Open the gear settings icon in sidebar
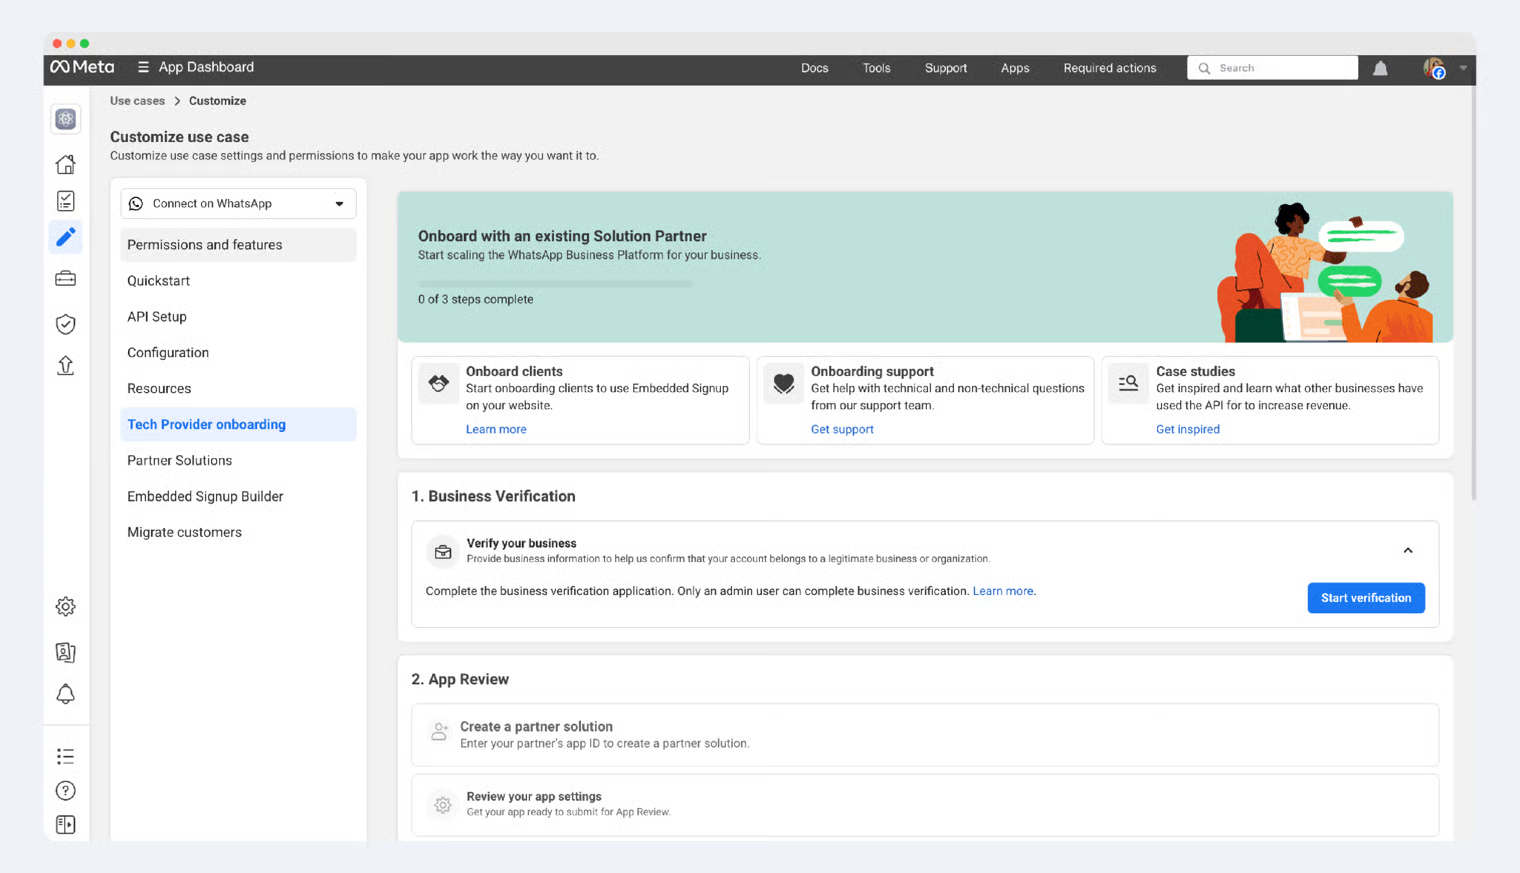The image size is (1520, 873). pyautogui.click(x=66, y=607)
